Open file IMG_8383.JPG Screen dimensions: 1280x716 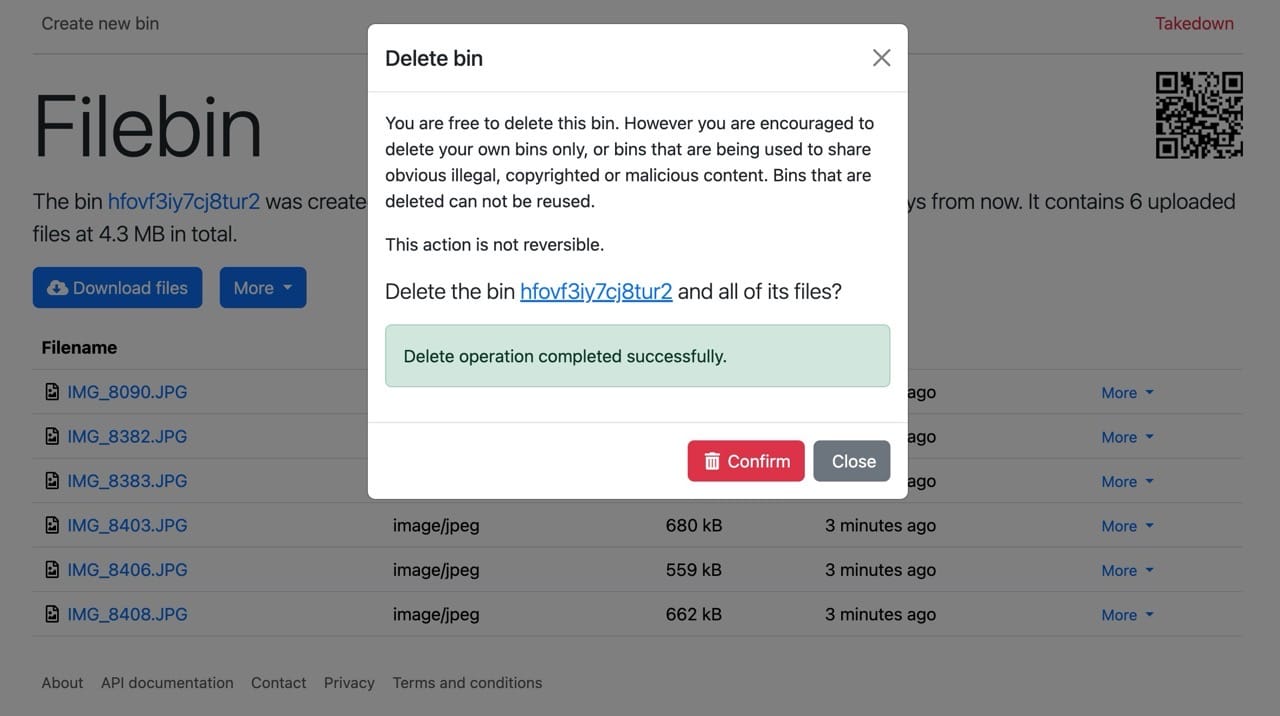coord(127,481)
